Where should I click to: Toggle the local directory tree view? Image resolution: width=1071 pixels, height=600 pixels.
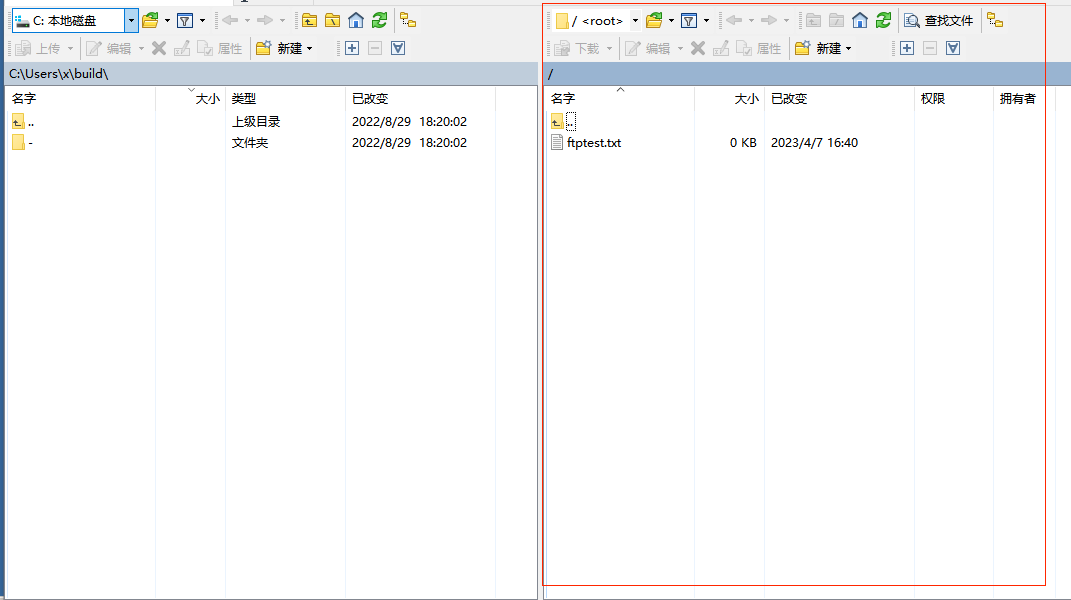(x=408, y=20)
